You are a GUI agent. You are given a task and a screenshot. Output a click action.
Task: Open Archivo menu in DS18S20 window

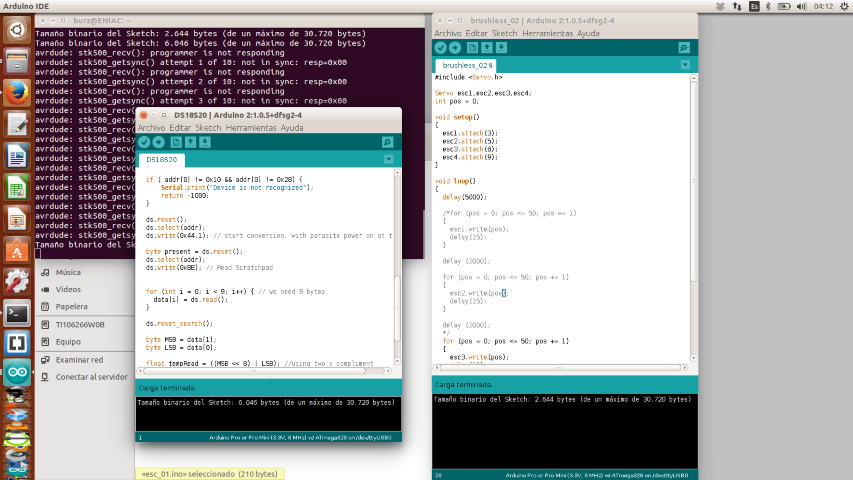(x=151, y=128)
